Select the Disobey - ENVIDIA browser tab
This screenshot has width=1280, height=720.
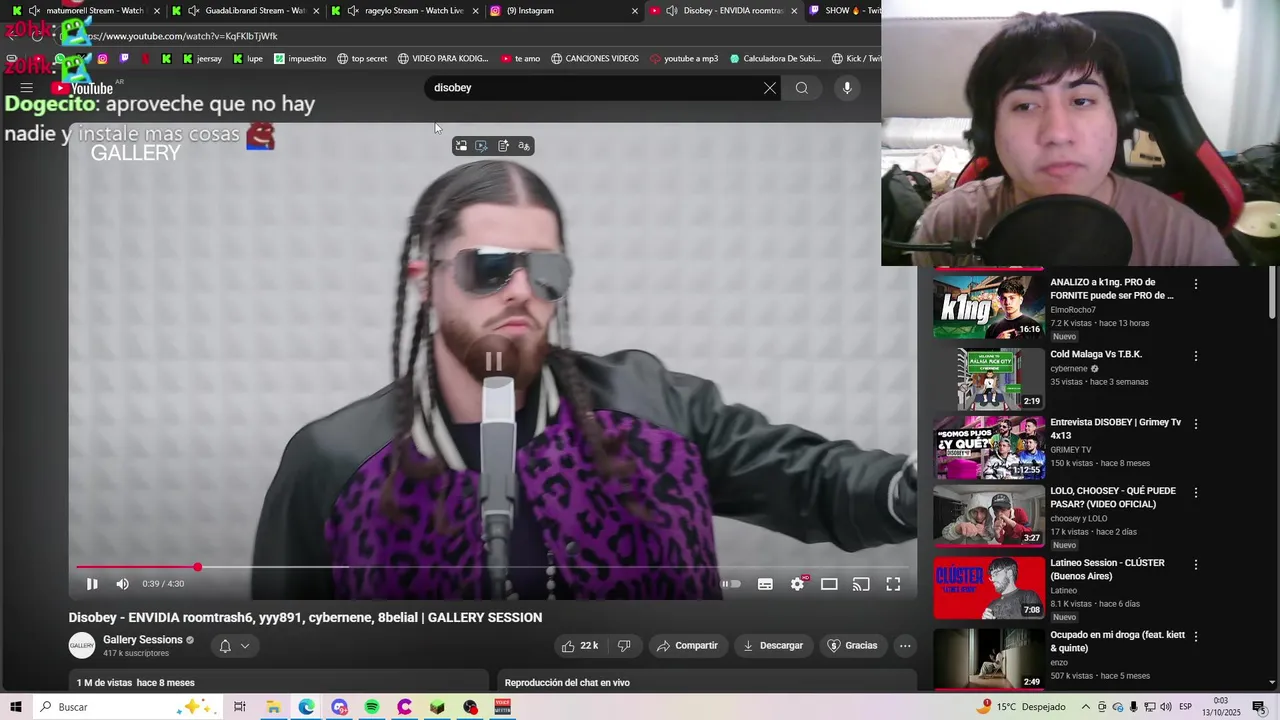point(725,11)
